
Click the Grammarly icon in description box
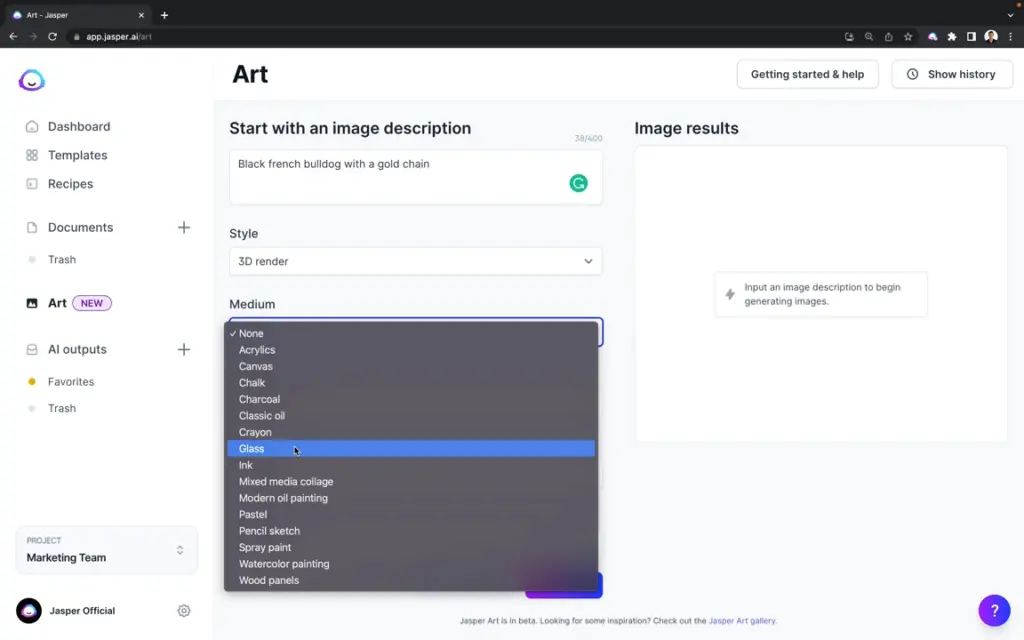[578, 183]
